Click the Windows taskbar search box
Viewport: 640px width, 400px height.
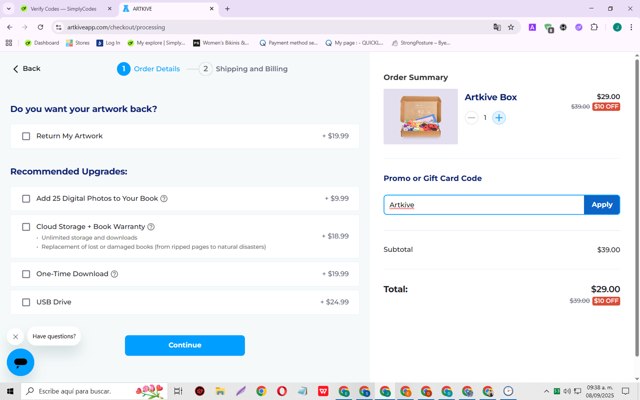tap(94, 391)
